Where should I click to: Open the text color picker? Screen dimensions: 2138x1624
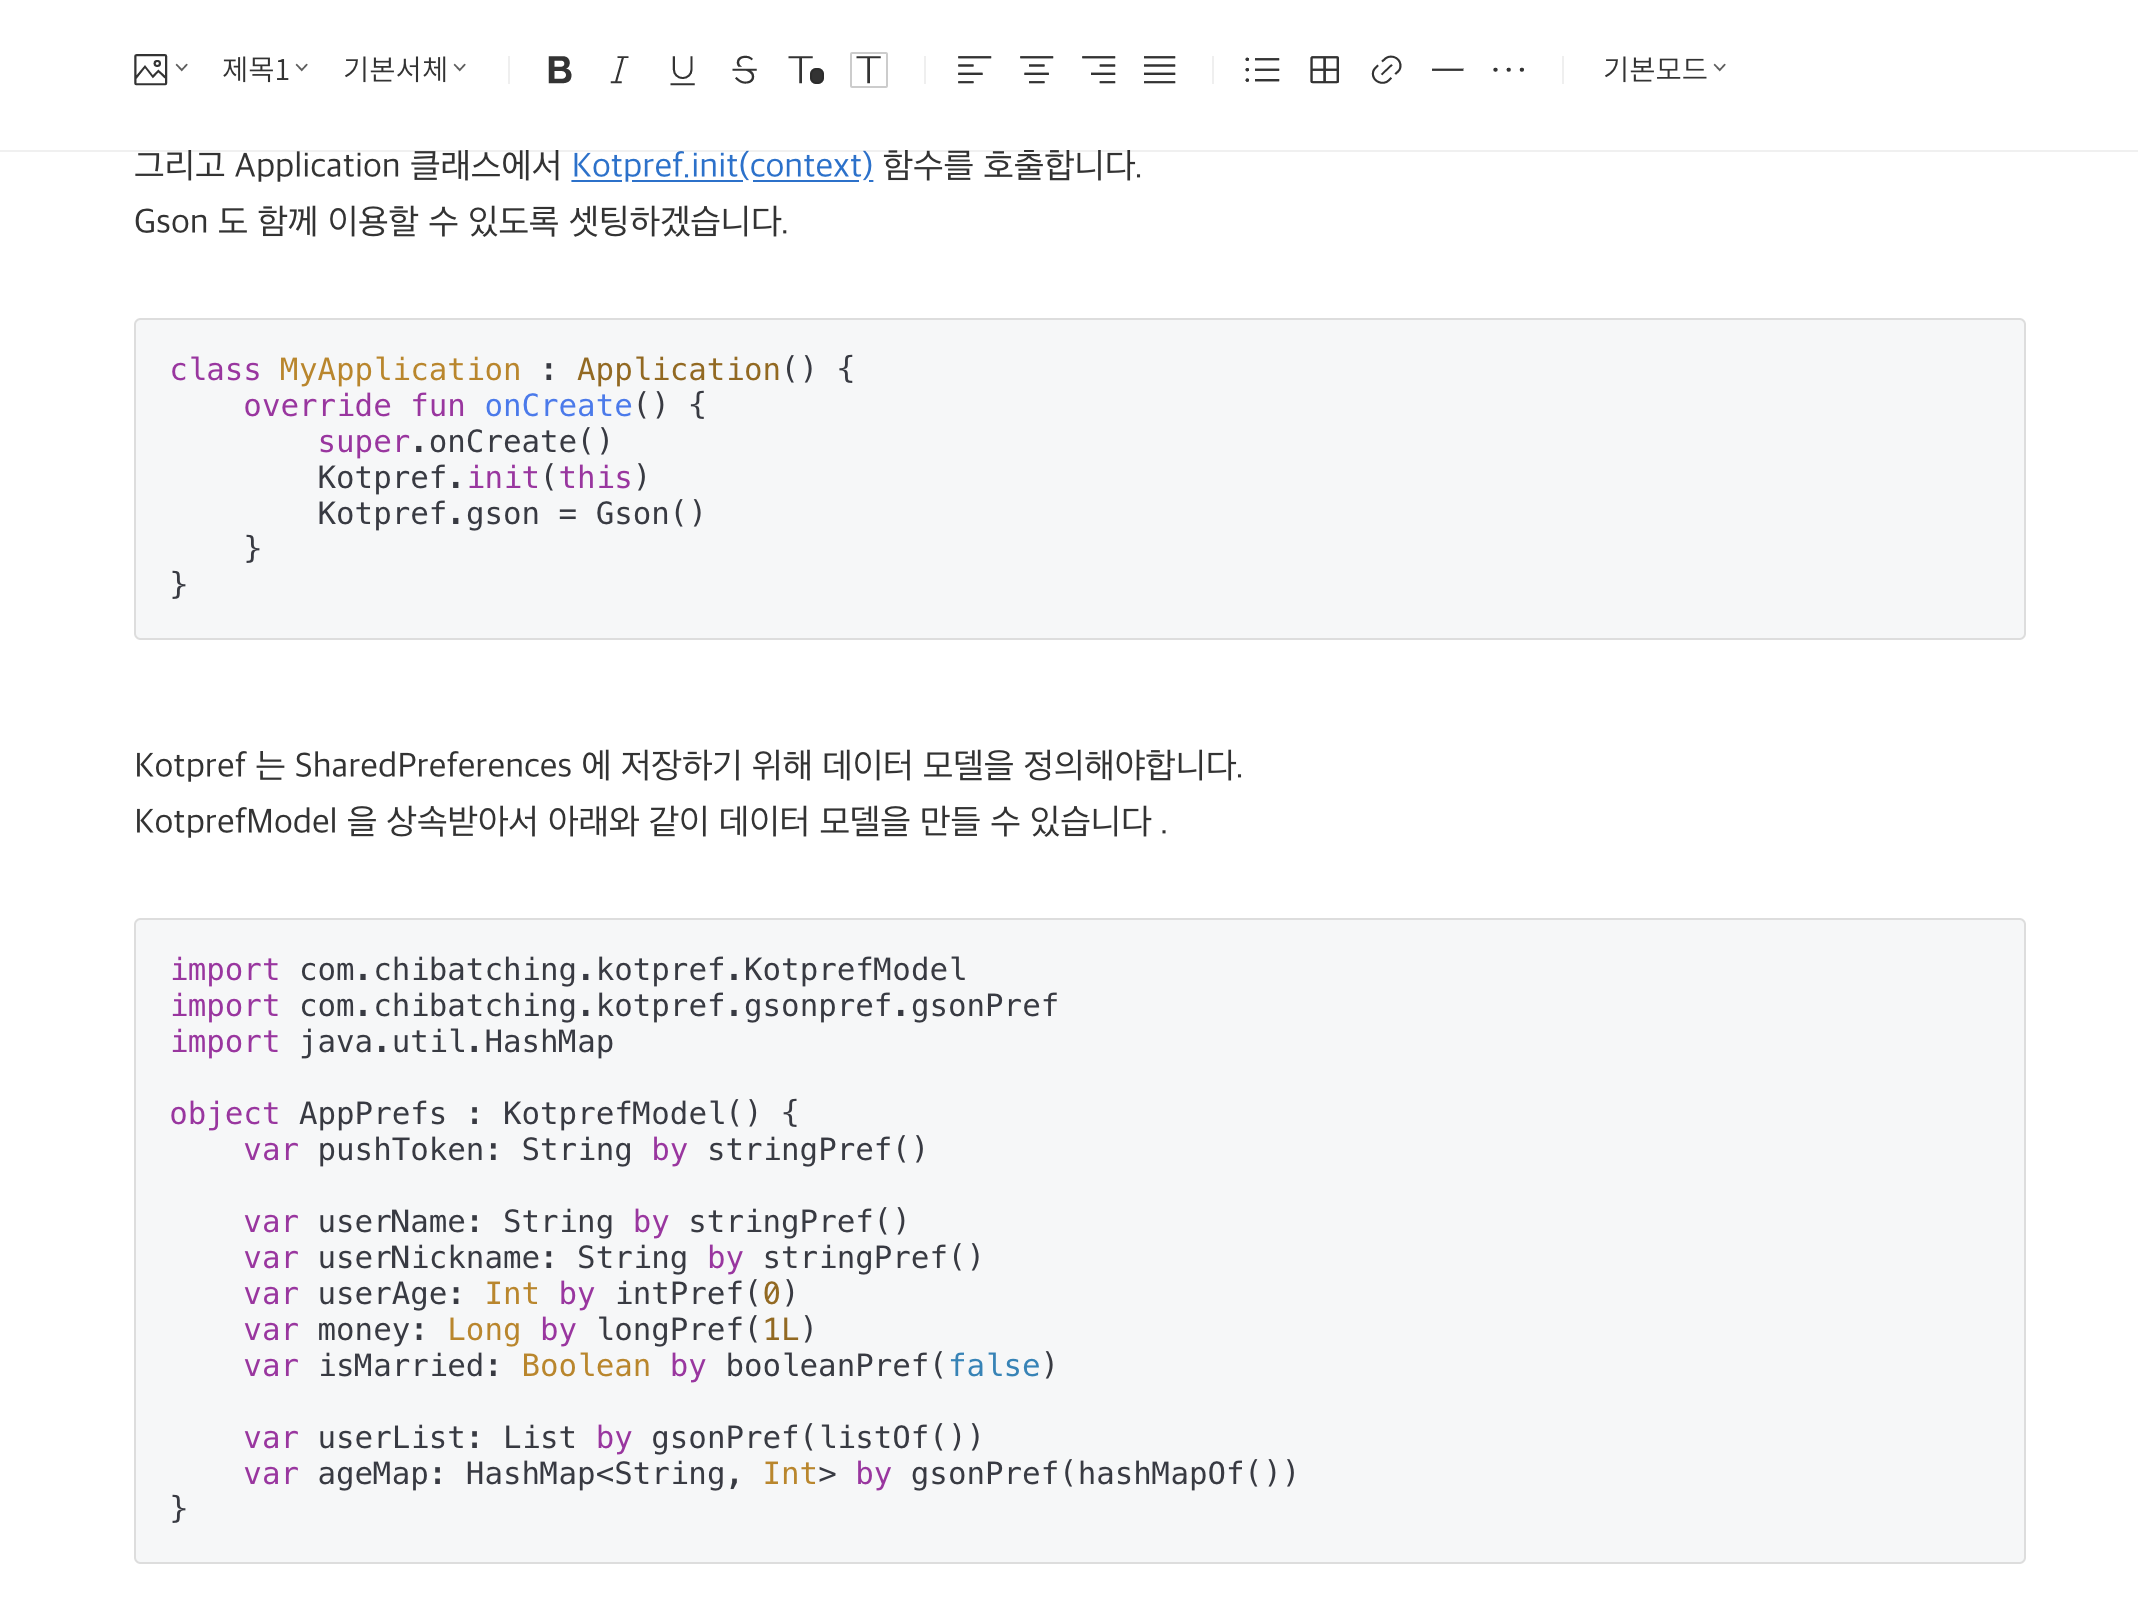click(x=806, y=70)
